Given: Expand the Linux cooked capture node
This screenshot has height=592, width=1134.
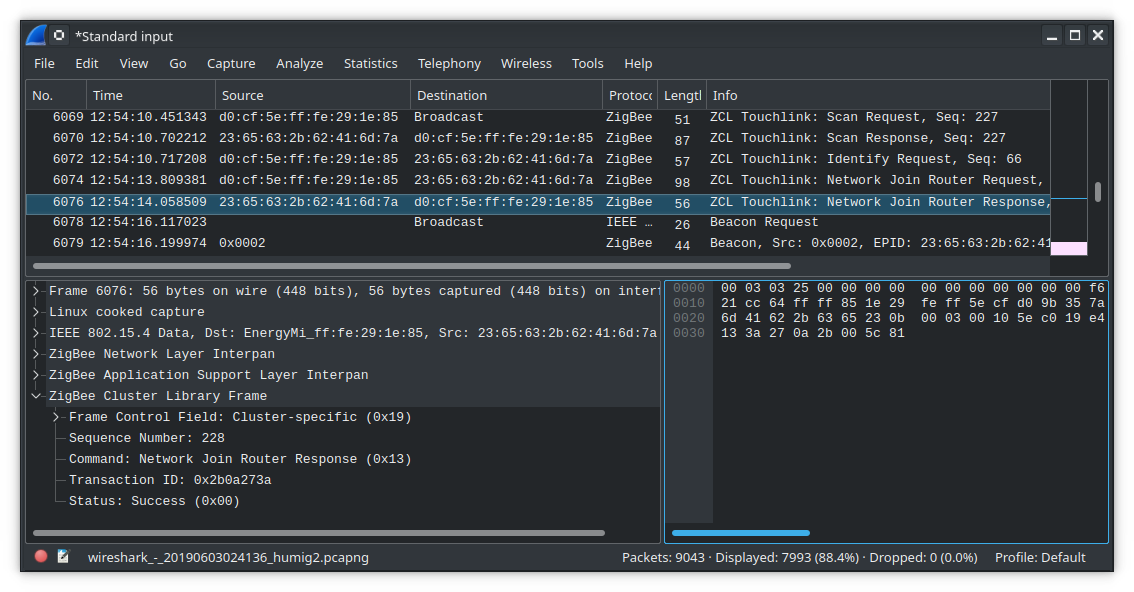Looking at the screenshot, I should (x=35, y=312).
